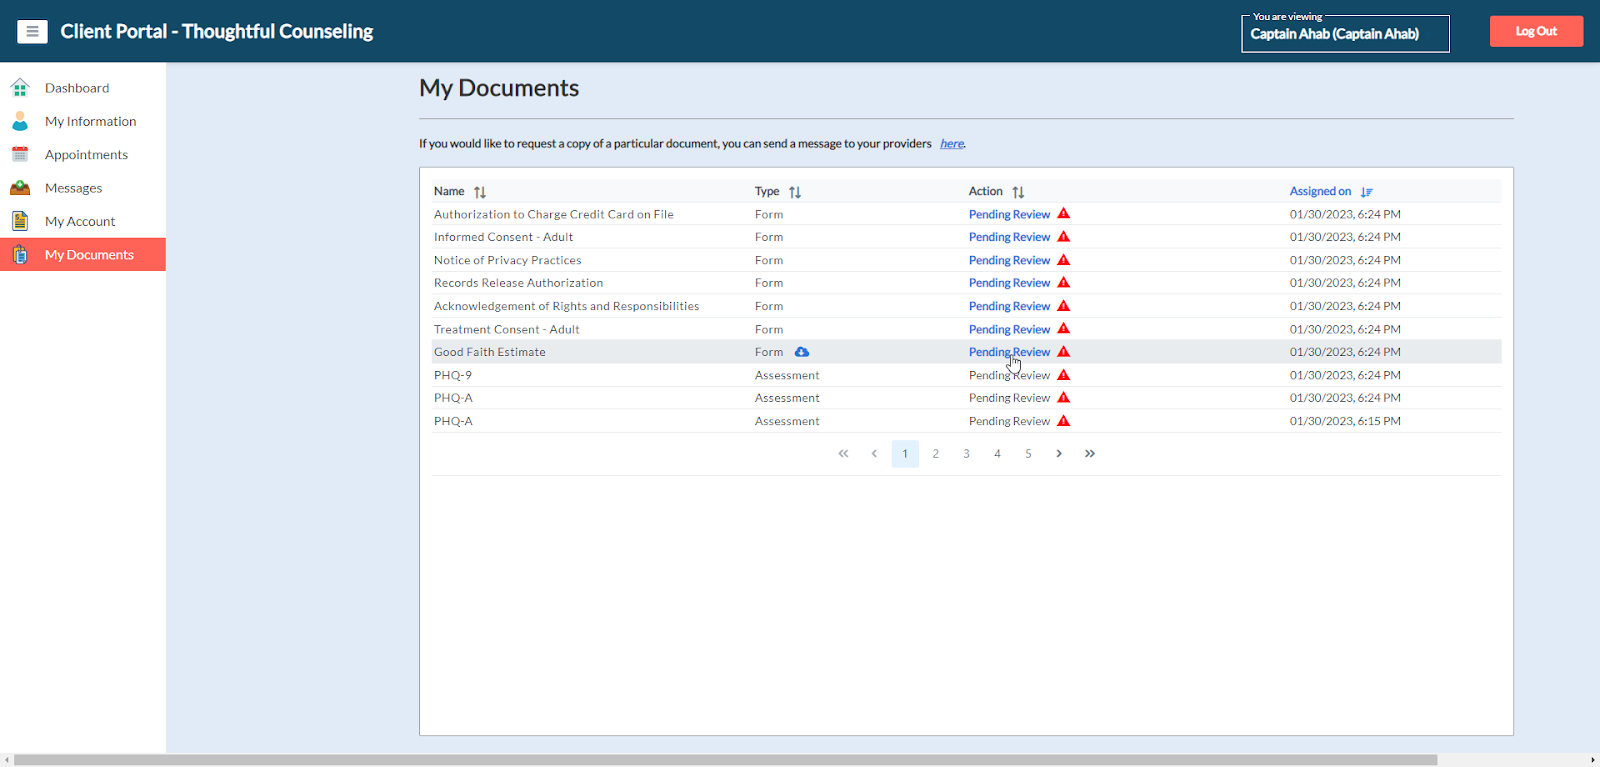Click the Messages inbox icon
The height and width of the screenshot is (767, 1600).
point(20,188)
